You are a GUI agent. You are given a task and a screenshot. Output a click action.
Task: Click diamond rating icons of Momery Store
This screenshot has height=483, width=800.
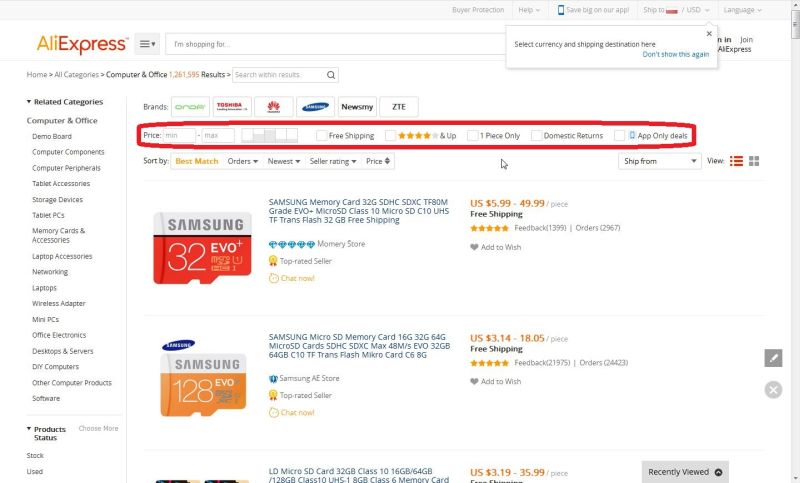click(292, 244)
